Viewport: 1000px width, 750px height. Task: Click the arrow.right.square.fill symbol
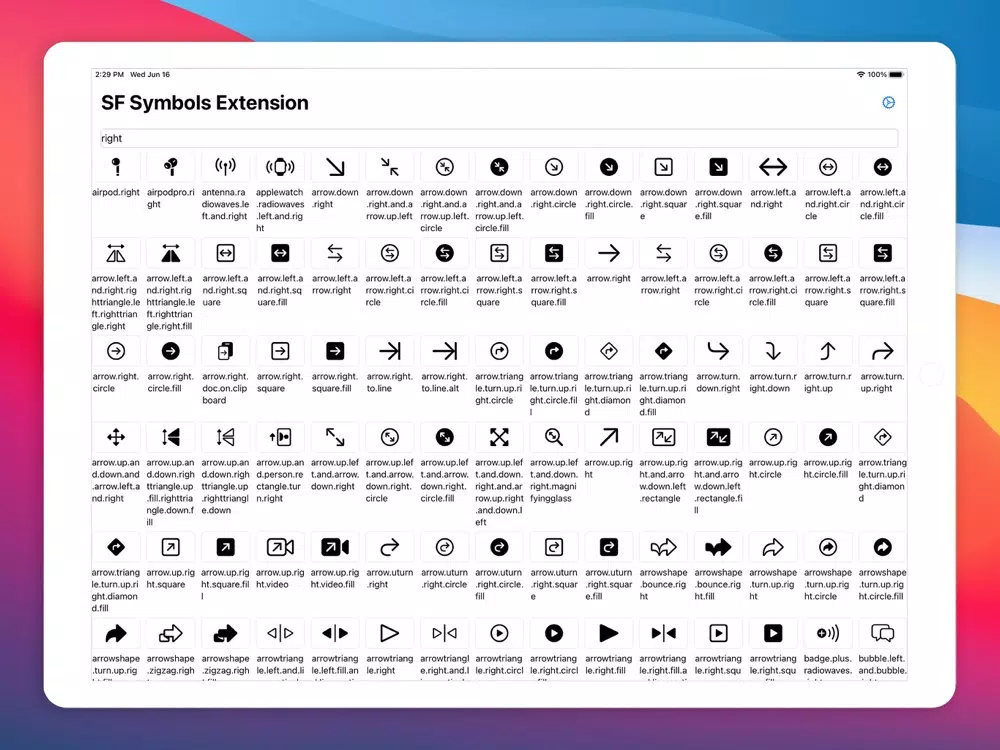(x=335, y=351)
